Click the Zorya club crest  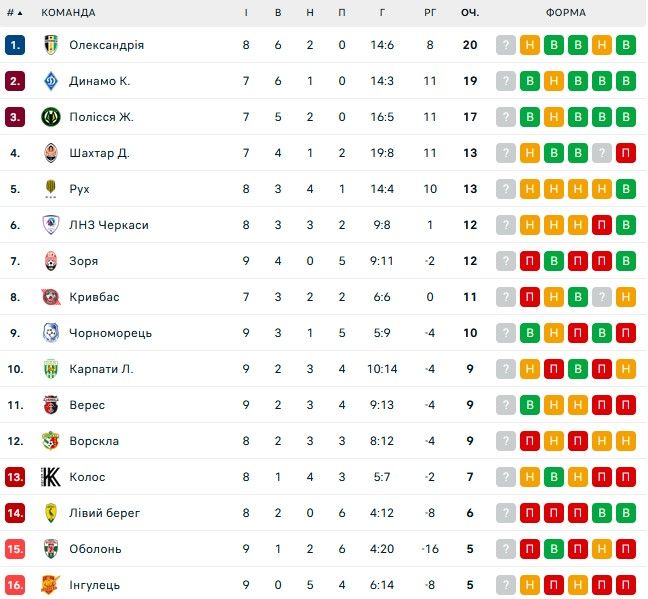[x=51, y=261]
